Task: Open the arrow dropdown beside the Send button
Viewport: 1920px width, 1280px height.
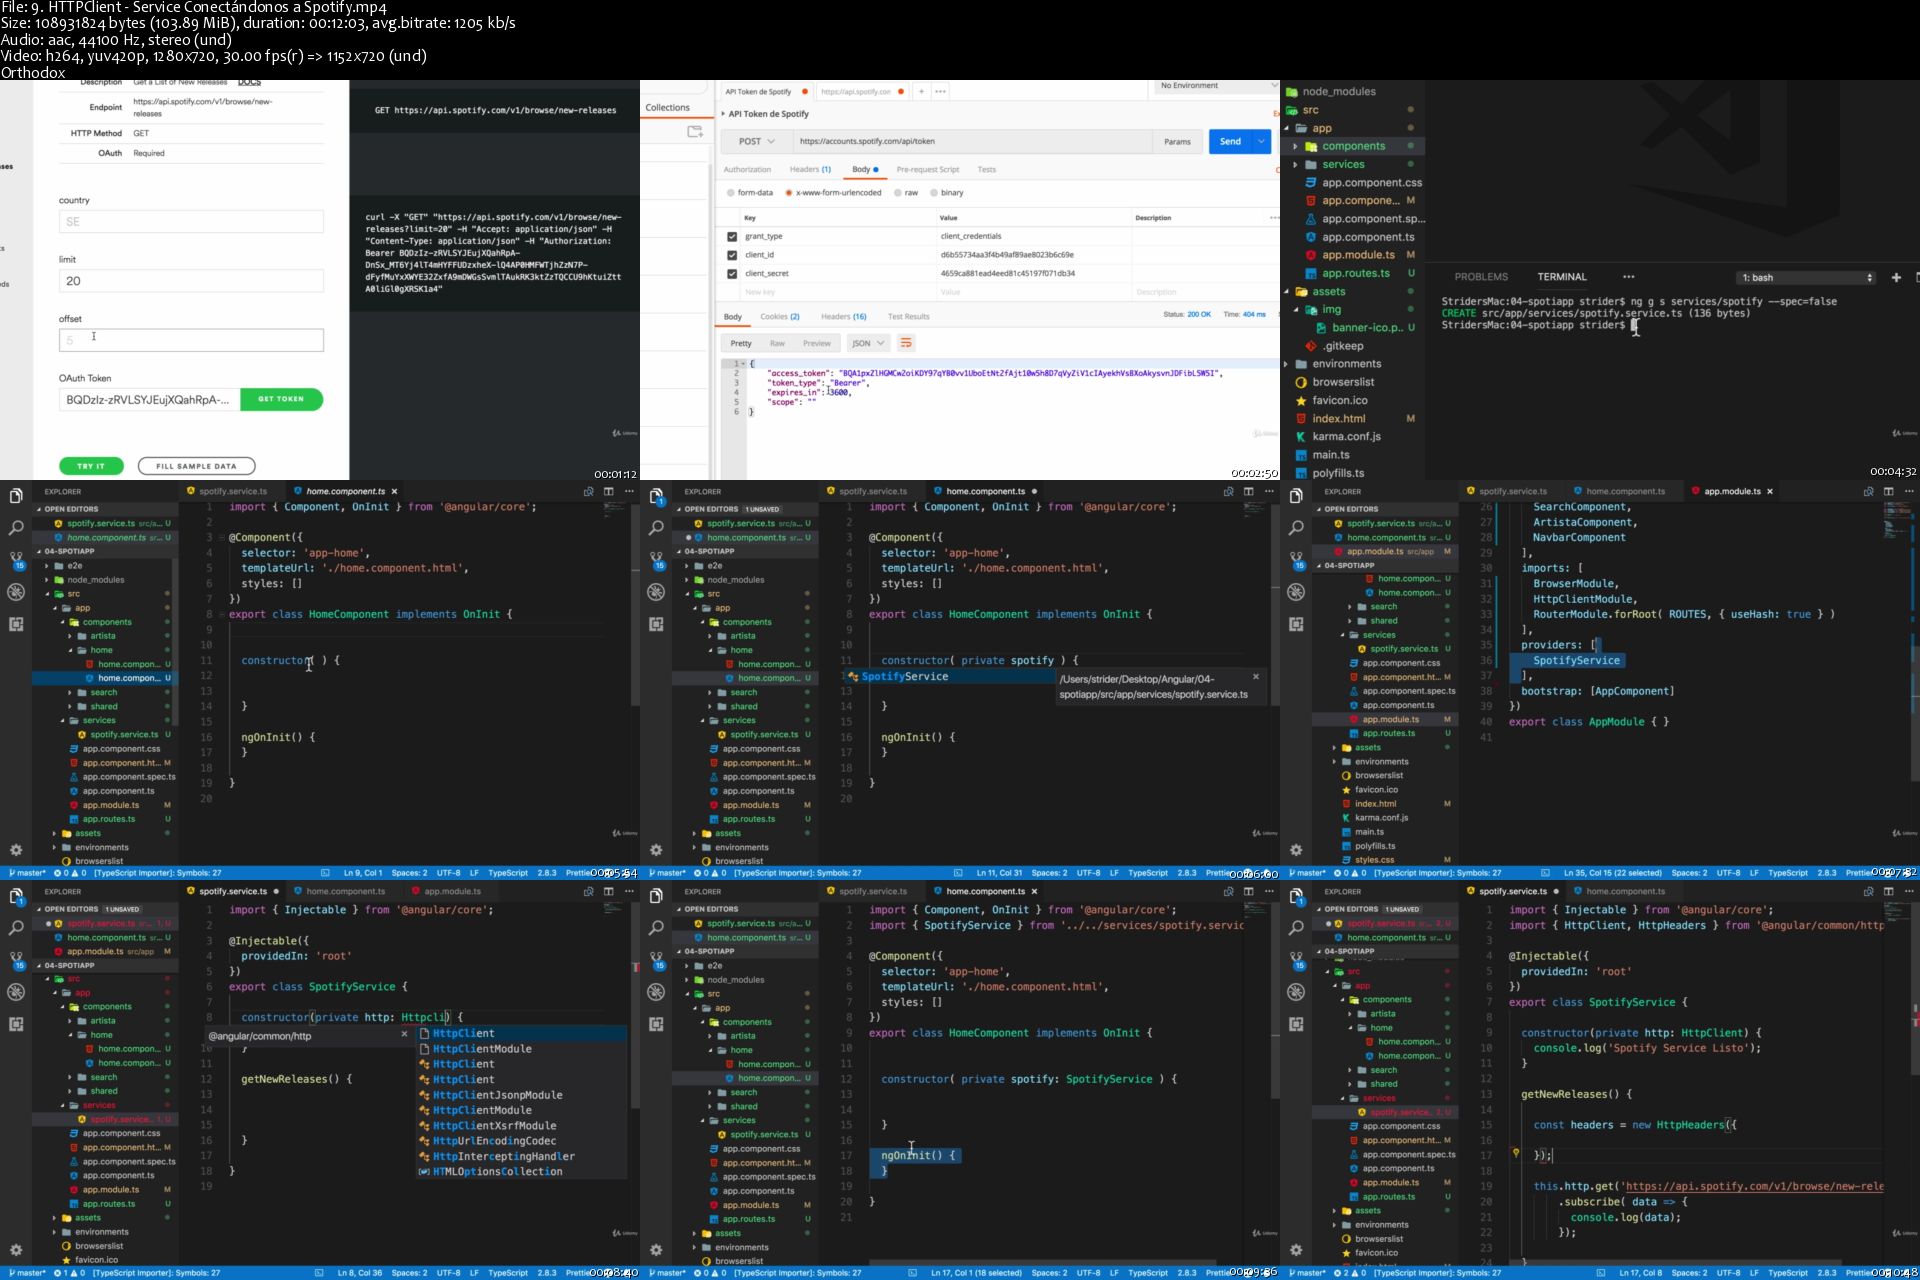Action: pyautogui.click(x=1263, y=142)
